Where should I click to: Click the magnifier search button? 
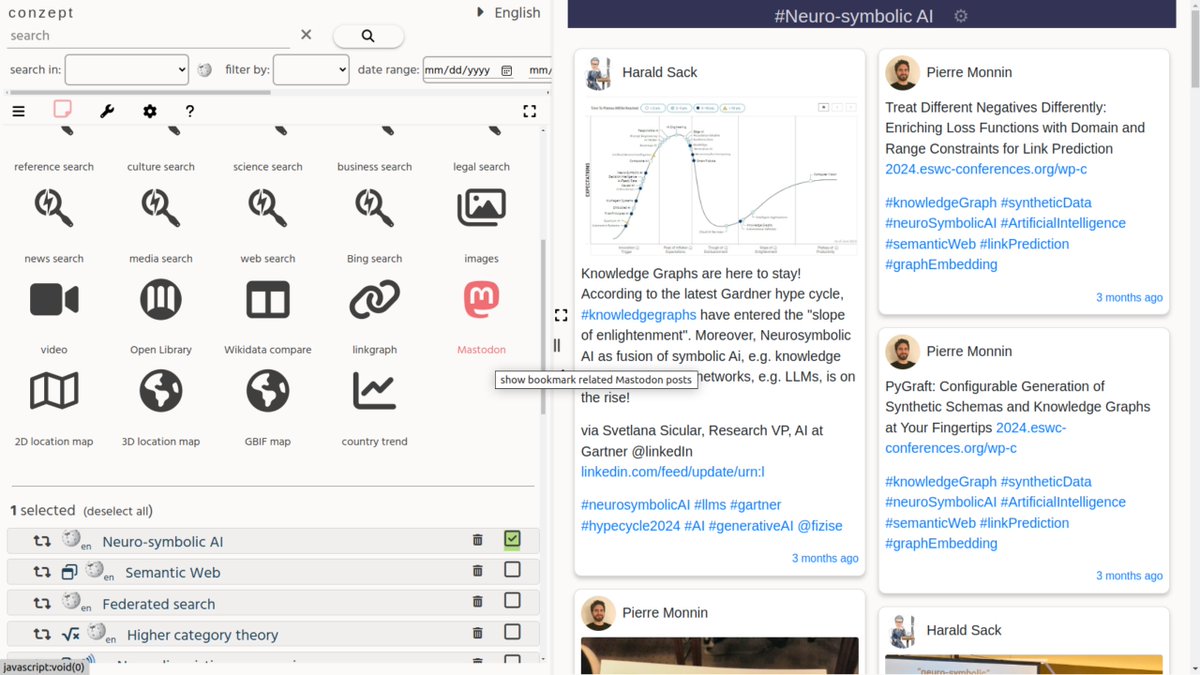click(x=368, y=36)
